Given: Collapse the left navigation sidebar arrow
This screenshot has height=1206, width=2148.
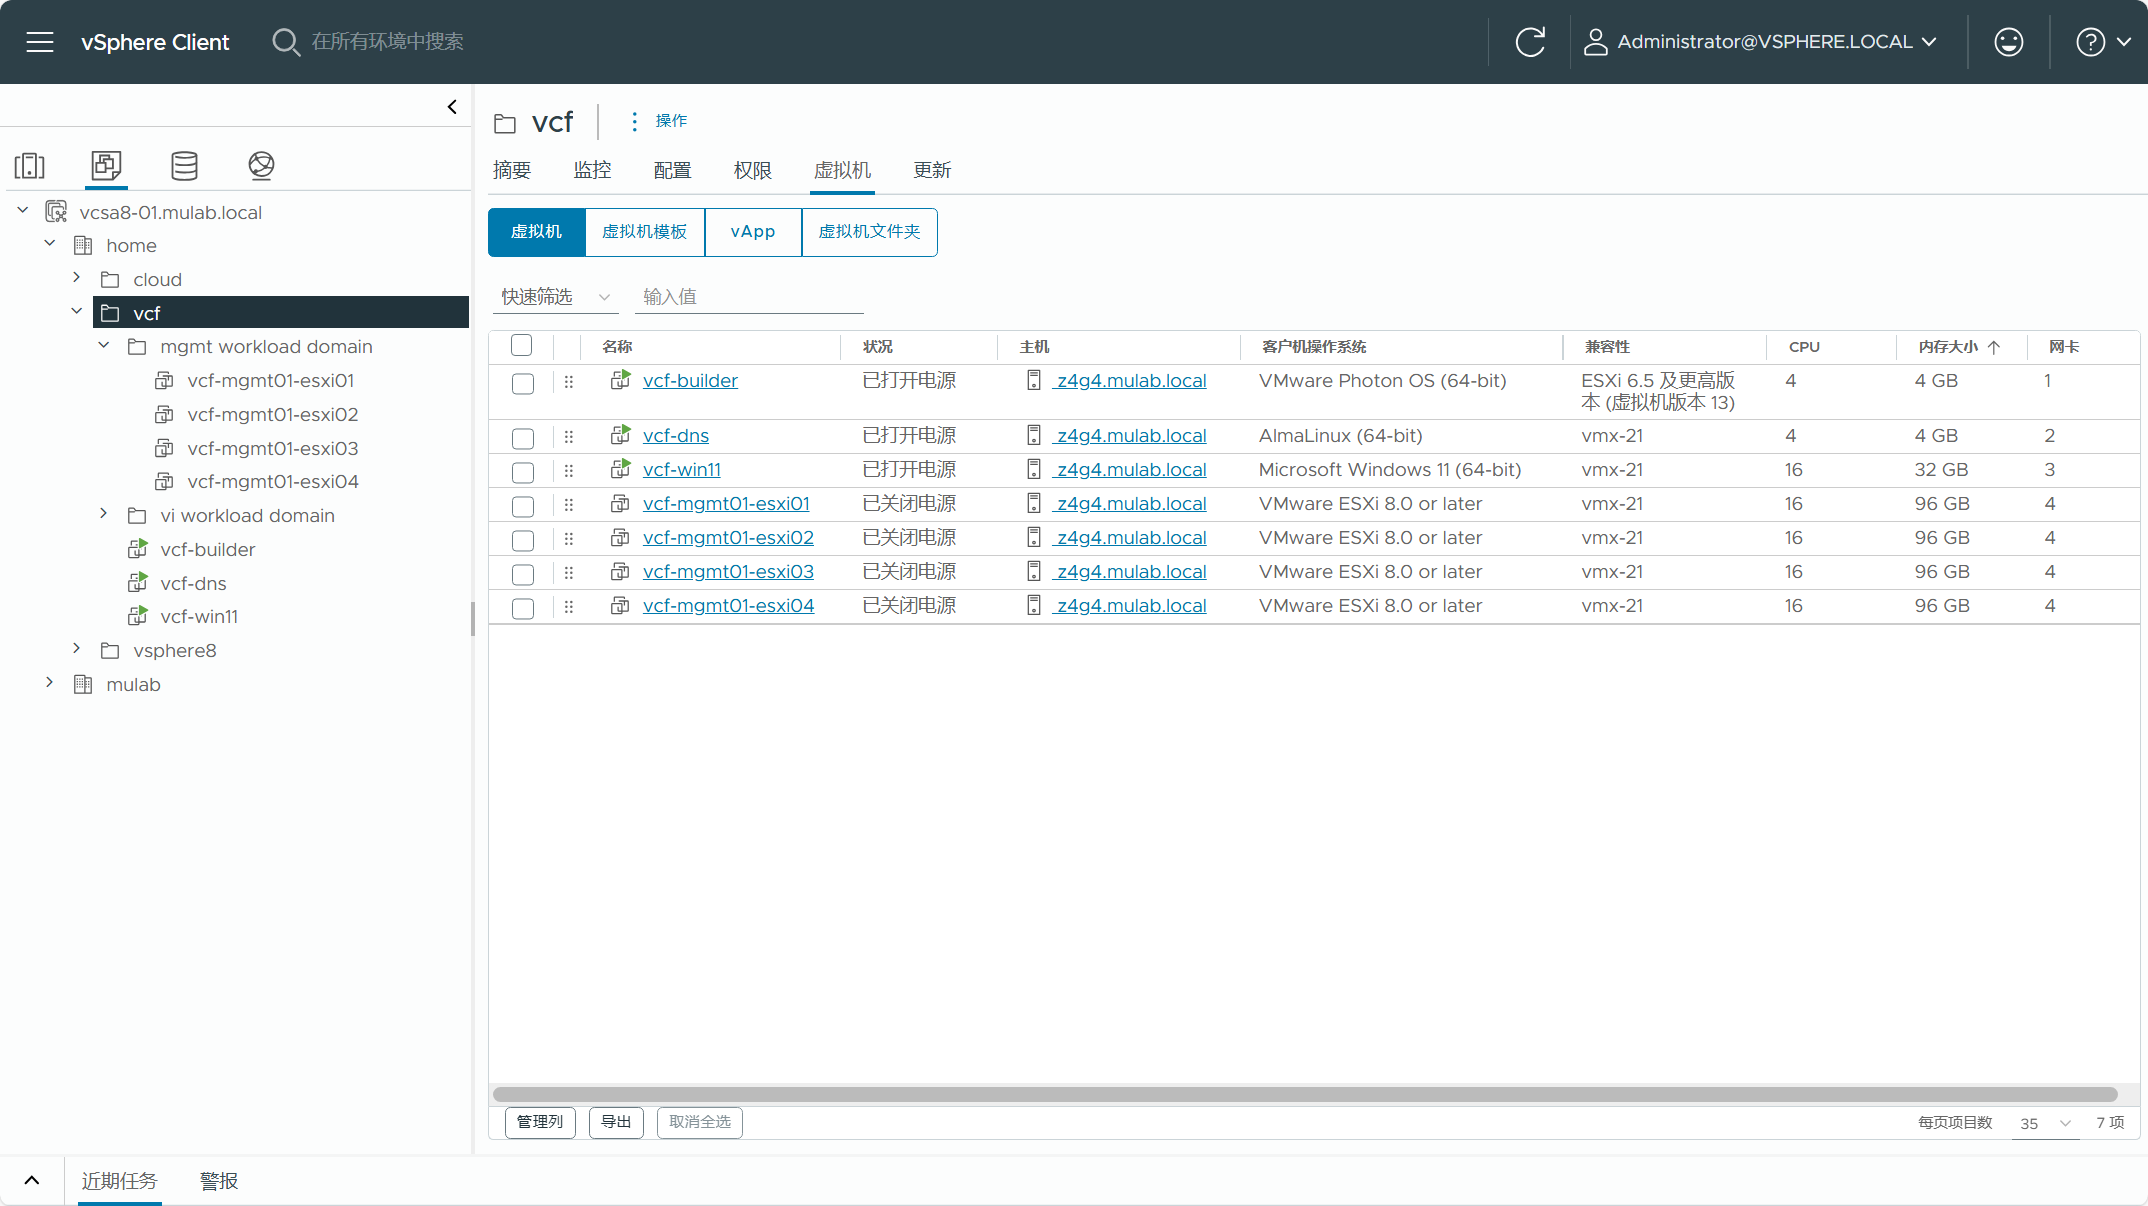Looking at the screenshot, I should pyautogui.click(x=452, y=107).
